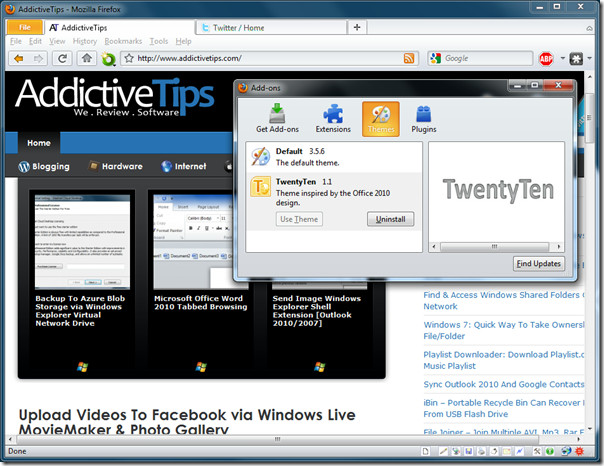604x466 pixels.
Task: Click the Home link in site navigation
Action: [x=39, y=143]
